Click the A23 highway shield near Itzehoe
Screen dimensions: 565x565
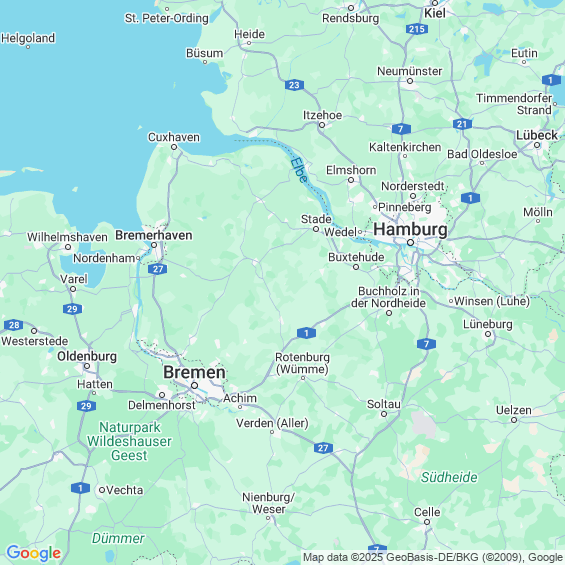294,85
